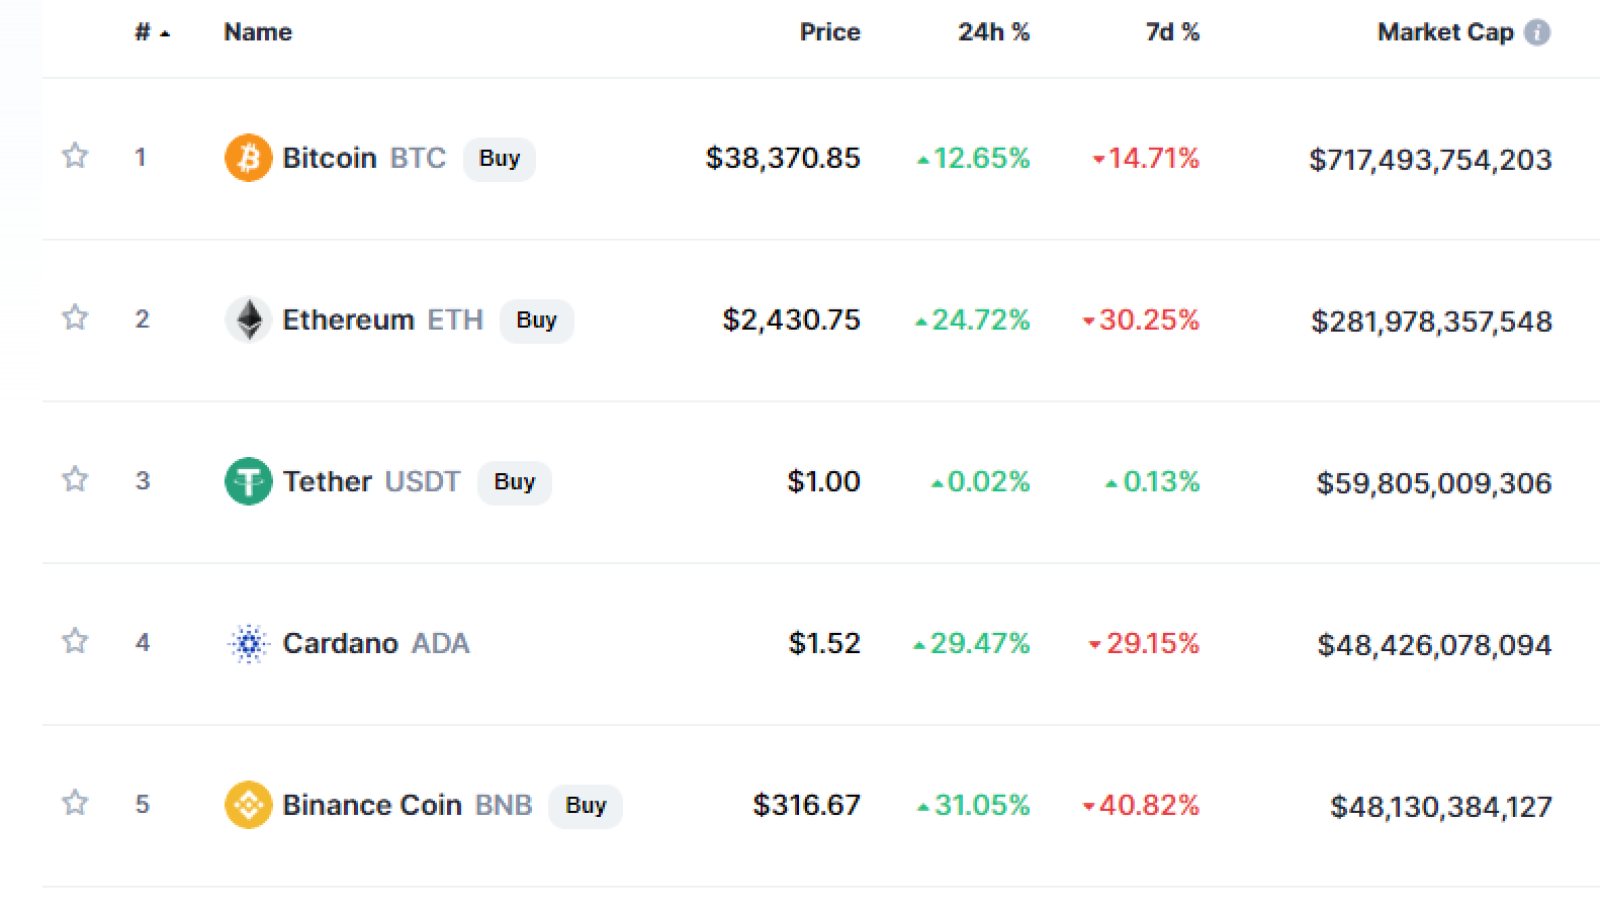Add Bitcoin to watchlist with star
This screenshot has width=1600, height=900.
coord(75,156)
